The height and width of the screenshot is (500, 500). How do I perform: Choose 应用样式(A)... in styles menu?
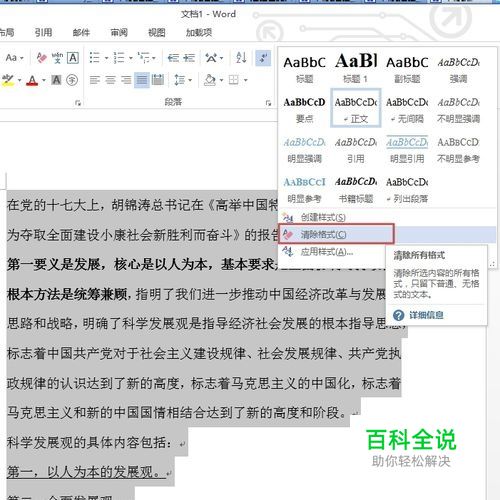click(x=327, y=252)
